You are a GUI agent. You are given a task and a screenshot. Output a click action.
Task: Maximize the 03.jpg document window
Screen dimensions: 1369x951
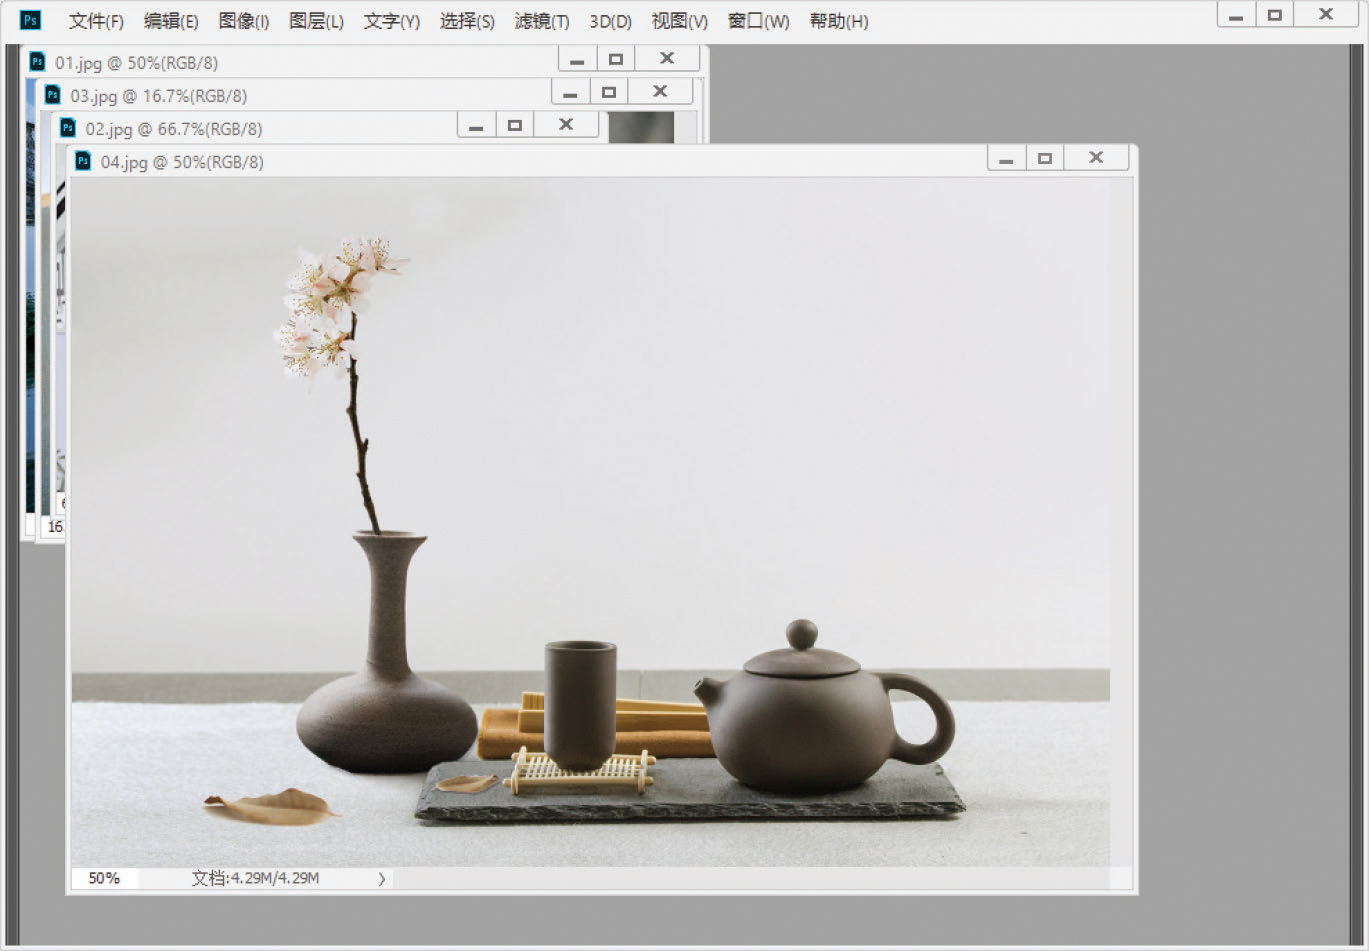(x=609, y=92)
